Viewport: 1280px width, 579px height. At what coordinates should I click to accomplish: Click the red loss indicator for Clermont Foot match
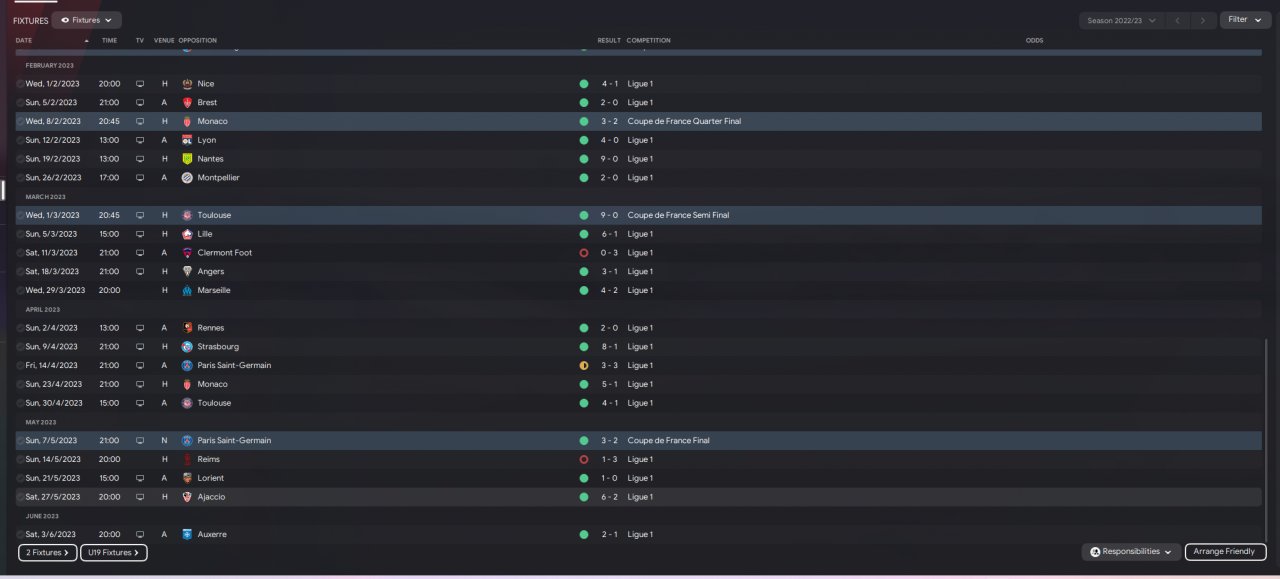coord(584,253)
